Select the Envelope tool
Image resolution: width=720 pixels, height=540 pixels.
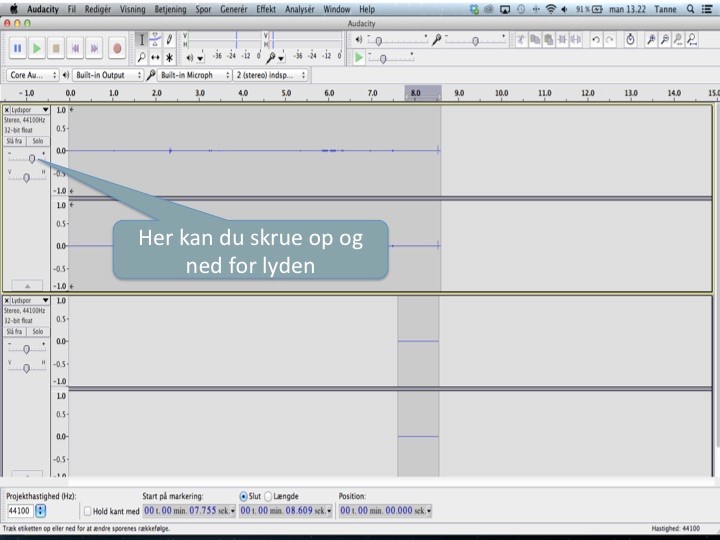tap(155, 40)
